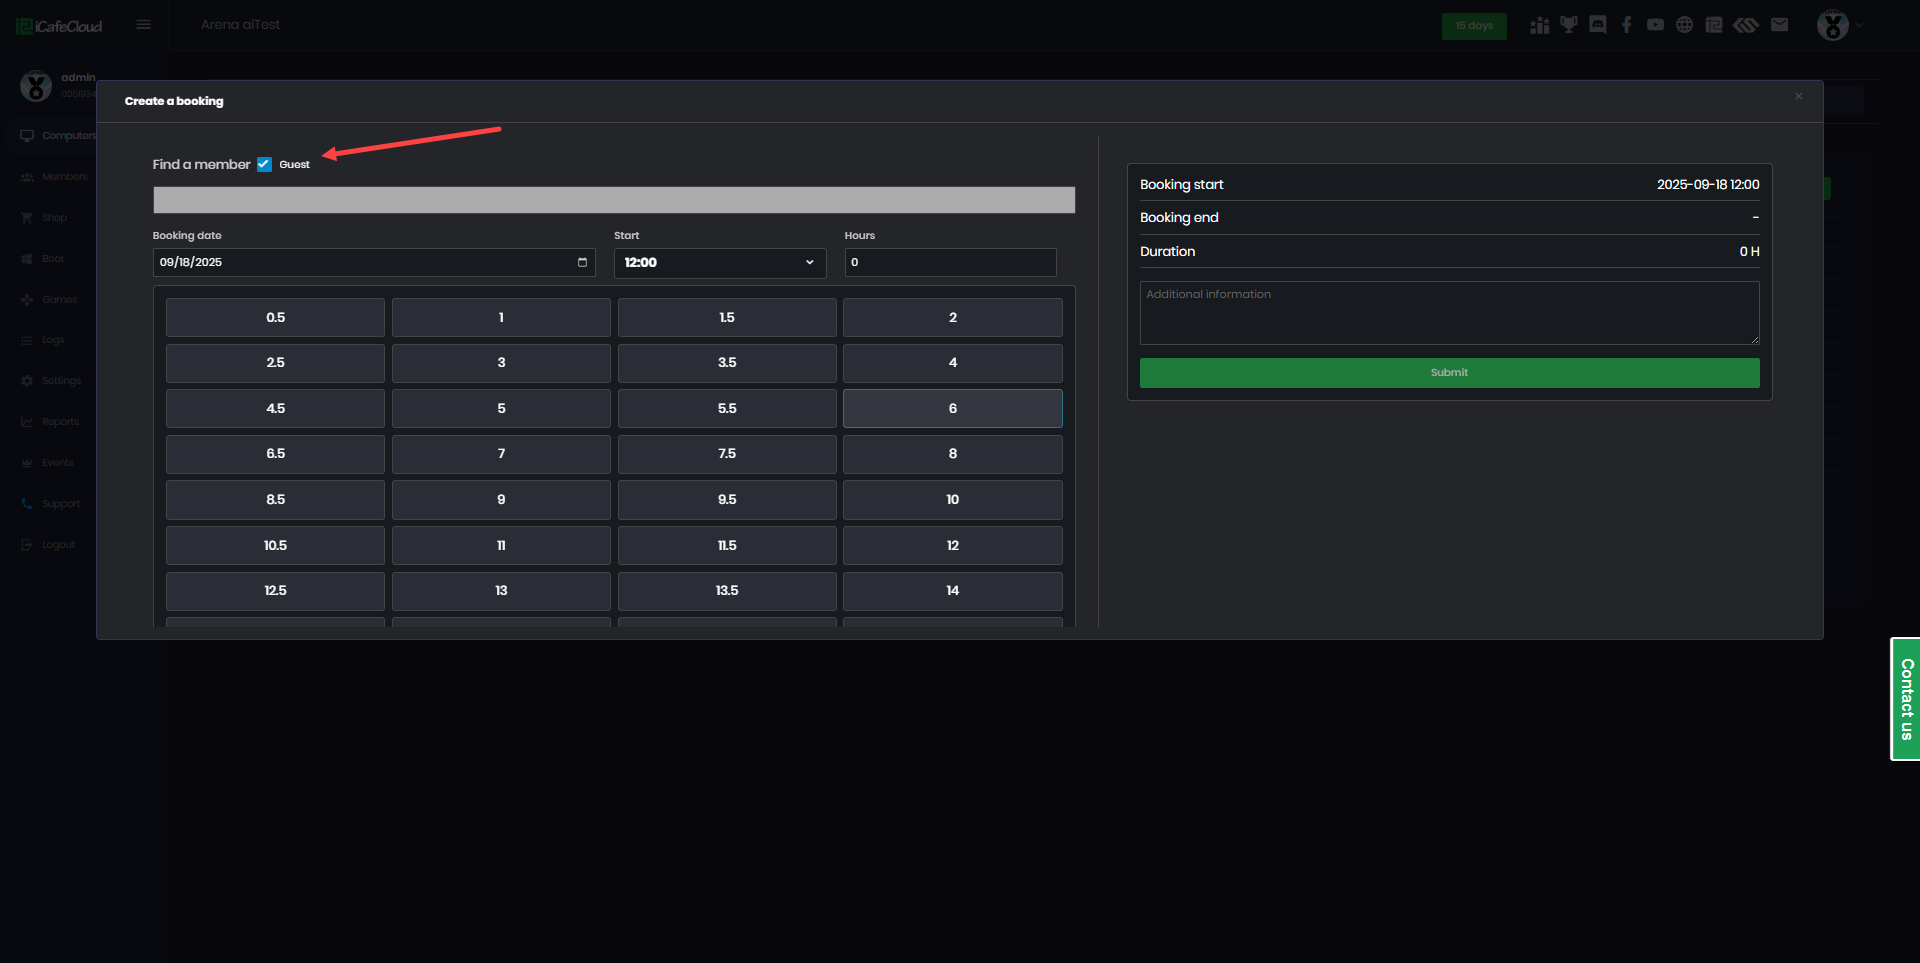Click the Additional information text area
Viewport: 1920px width, 963px height.
(x=1449, y=313)
